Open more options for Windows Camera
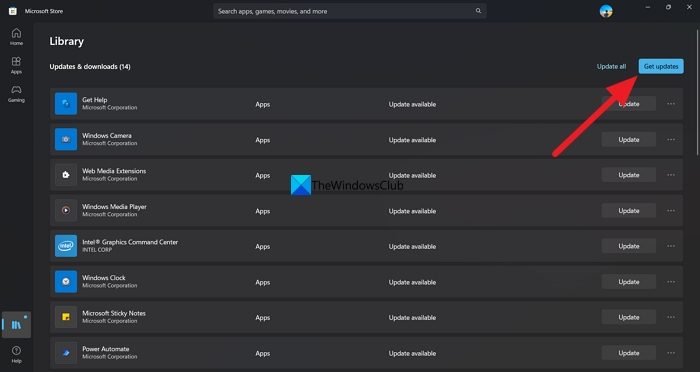Screen dimensions: 700x372 (x=671, y=139)
